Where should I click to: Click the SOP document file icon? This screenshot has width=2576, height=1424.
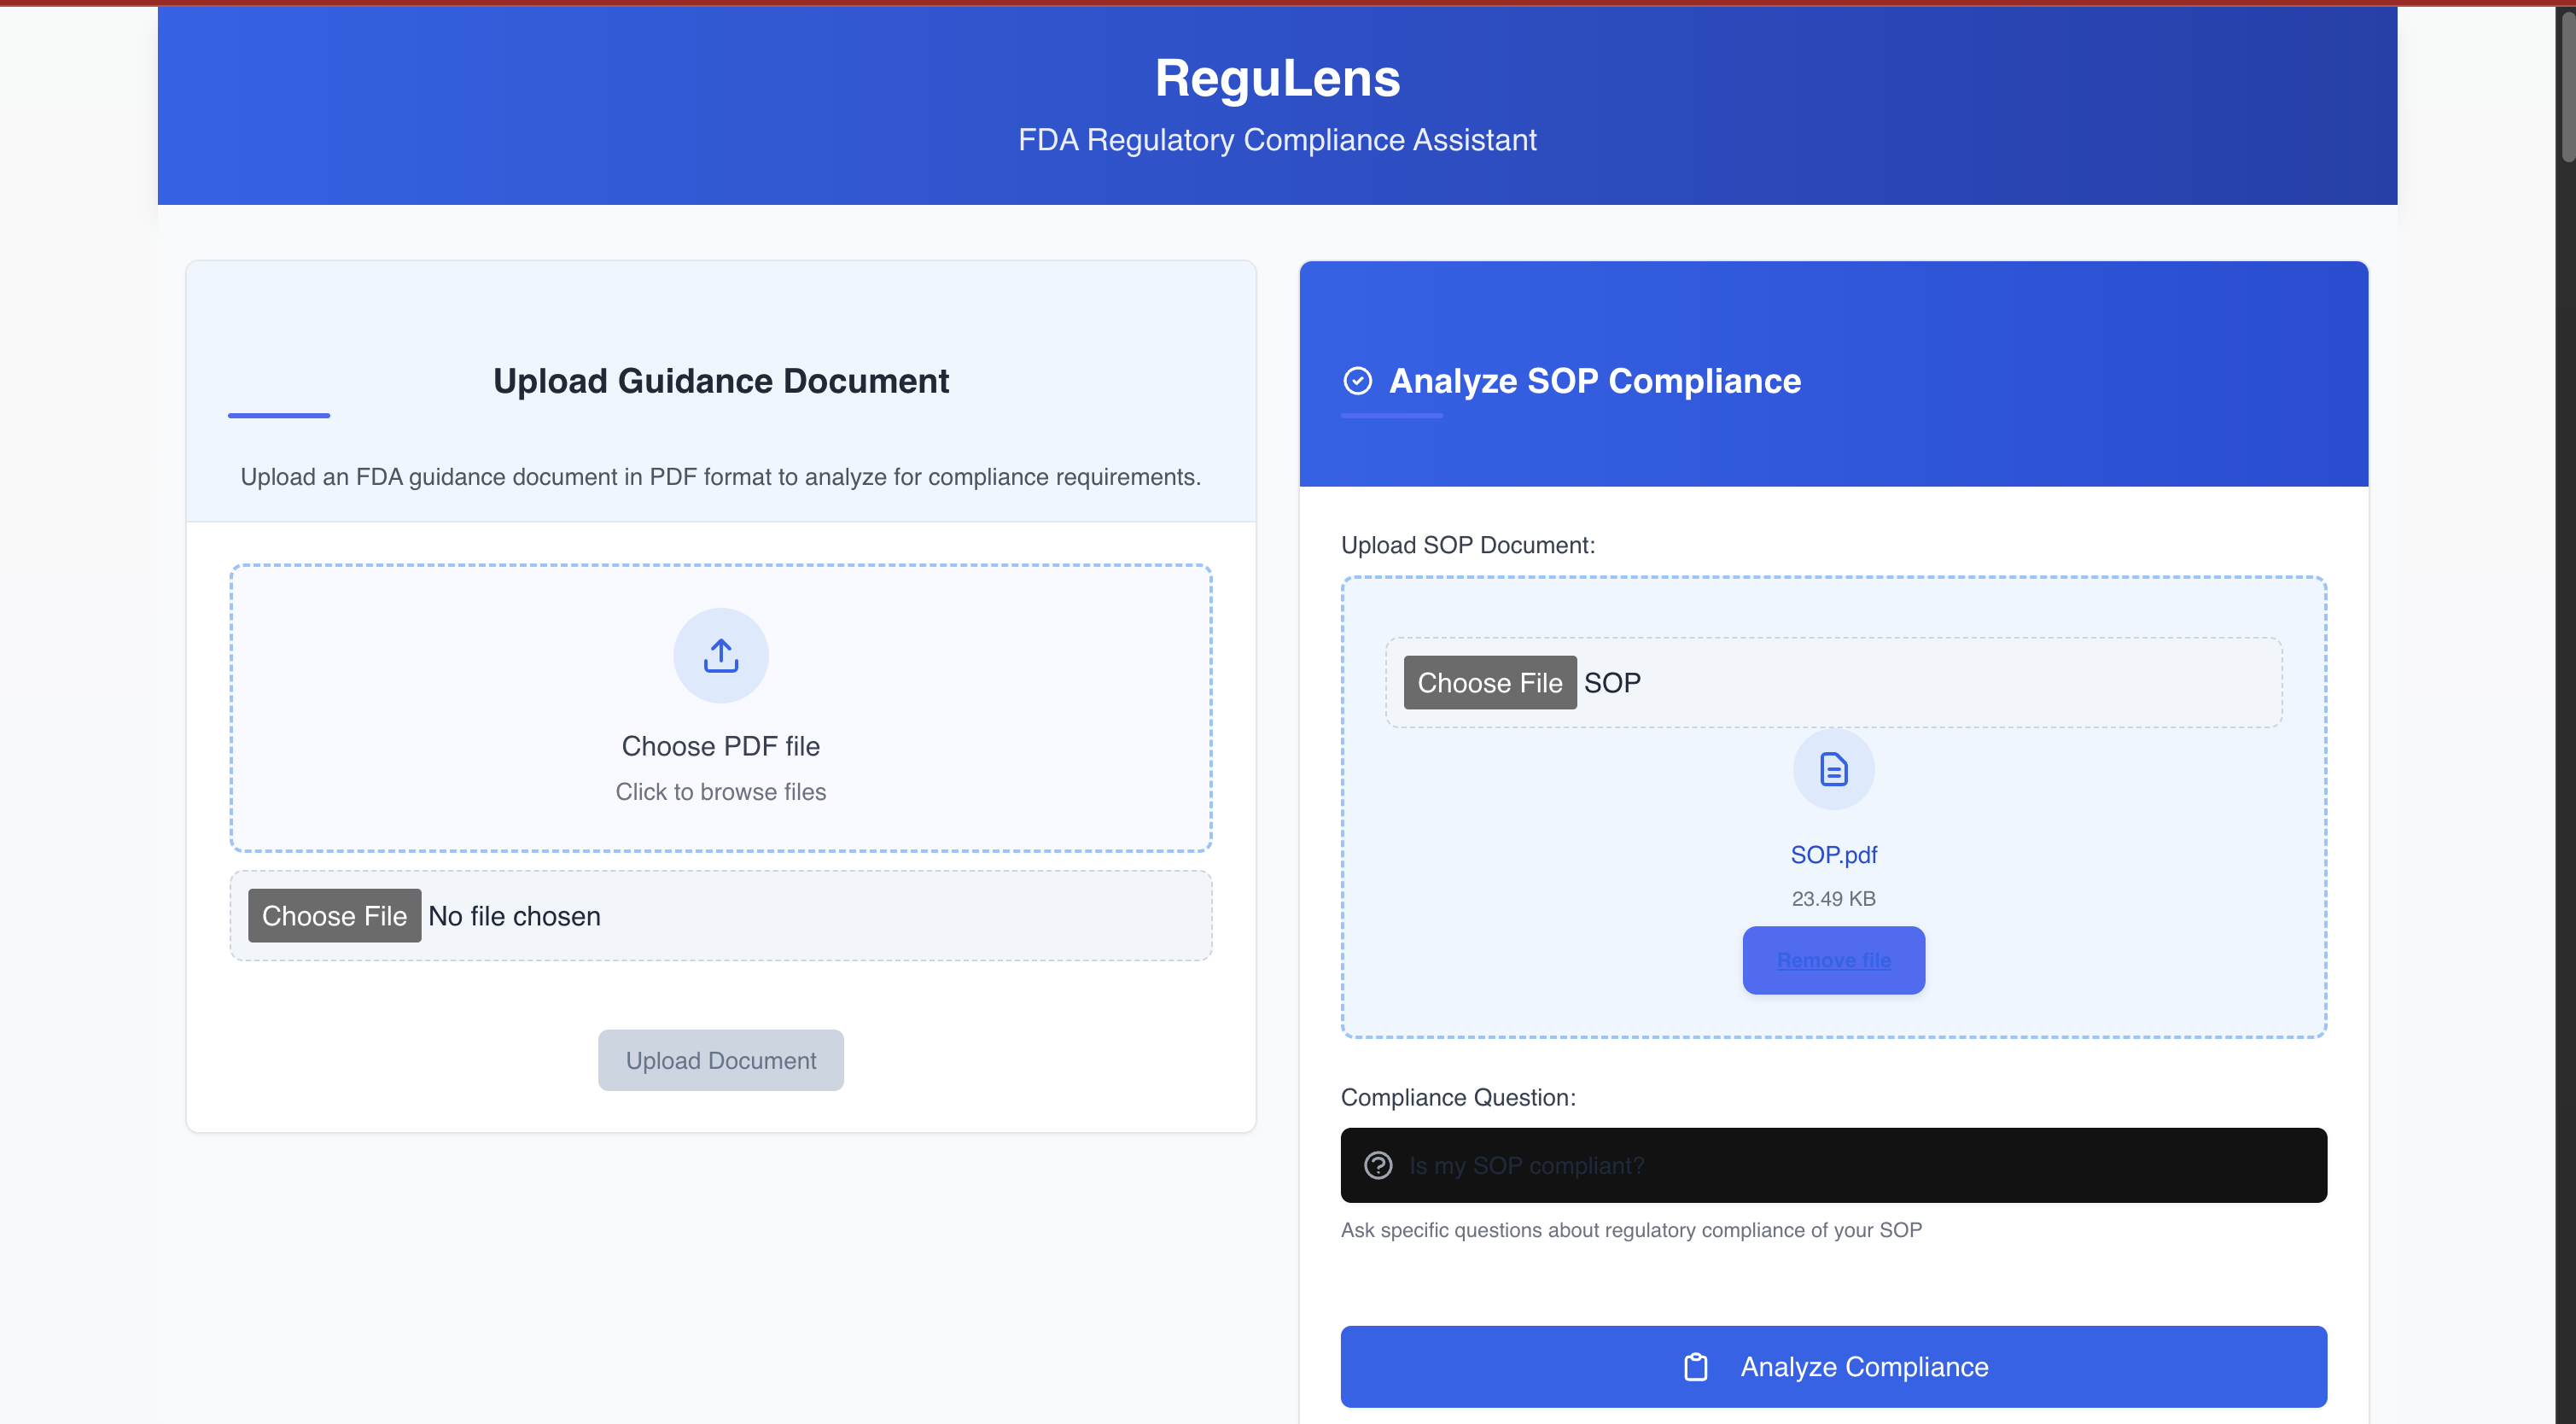(x=1833, y=769)
